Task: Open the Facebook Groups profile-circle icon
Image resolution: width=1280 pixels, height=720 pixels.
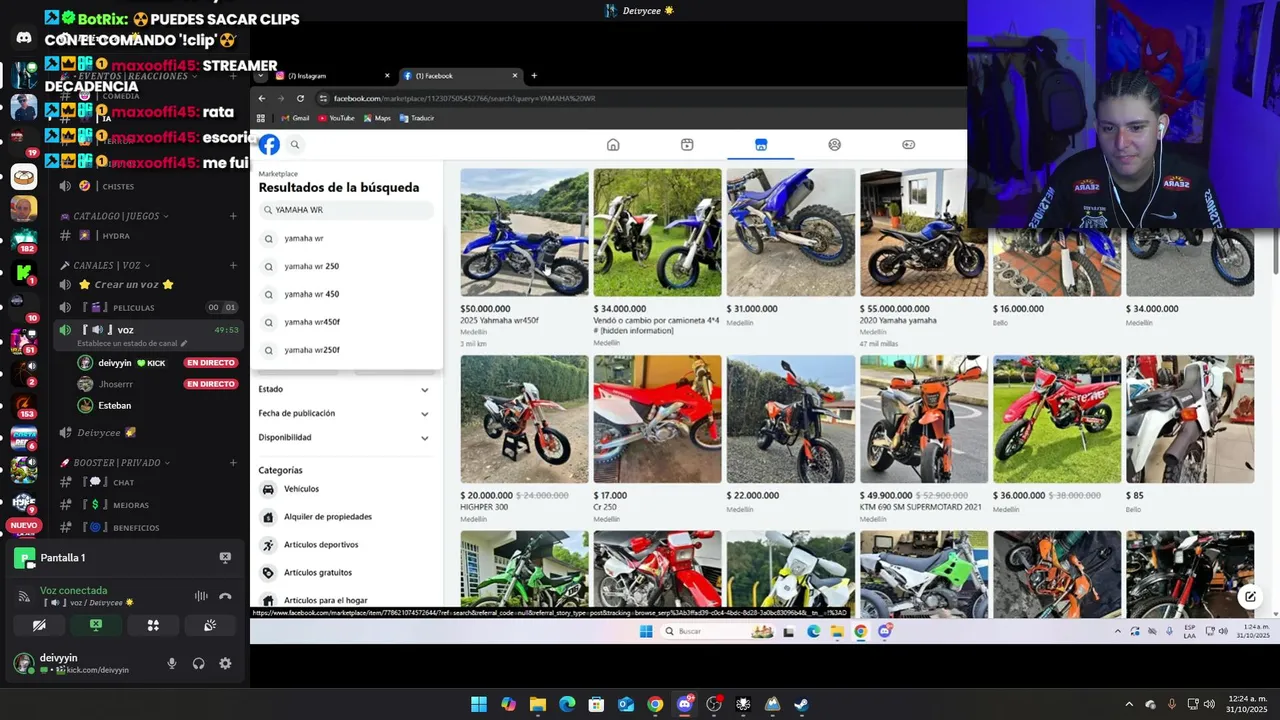Action: coord(834,145)
